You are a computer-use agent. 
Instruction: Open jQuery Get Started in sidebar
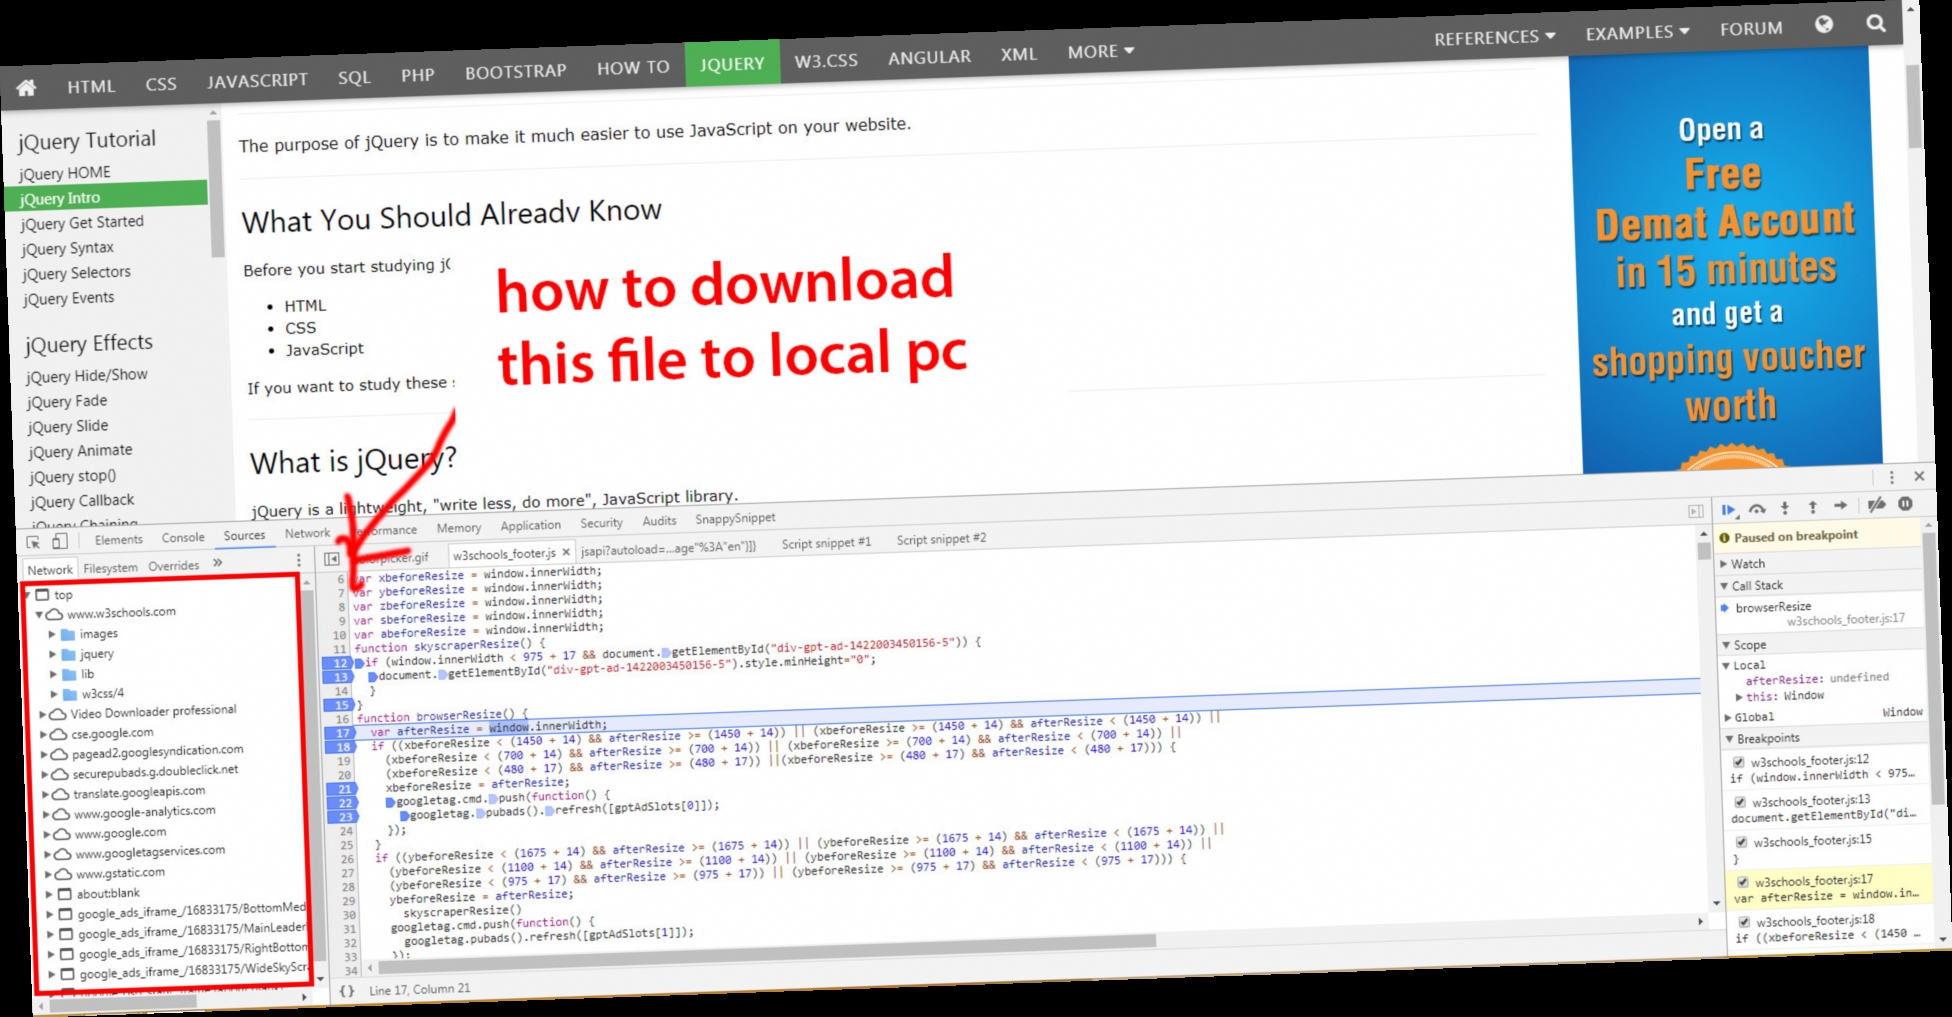pyautogui.click(x=82, y=223)
